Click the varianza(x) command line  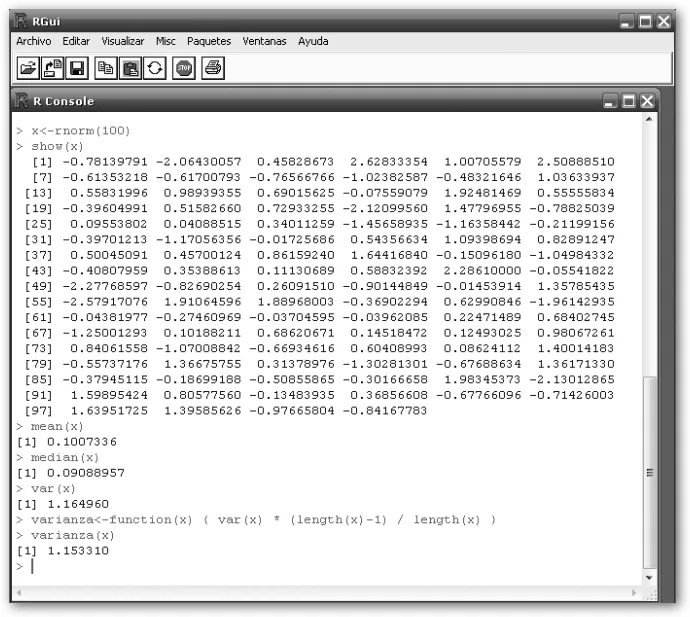tap(73, 536)
